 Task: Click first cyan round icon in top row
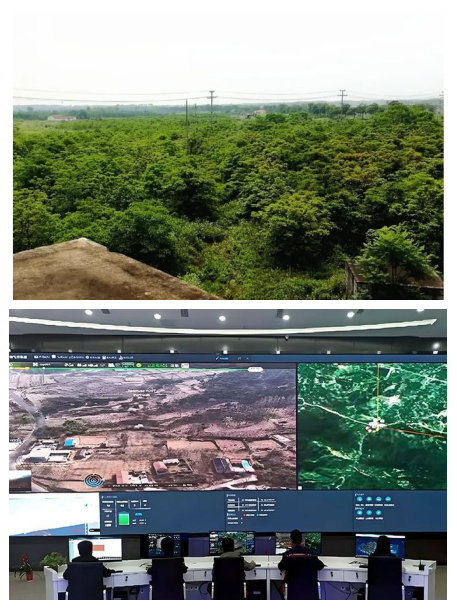(x=359, y=499)
